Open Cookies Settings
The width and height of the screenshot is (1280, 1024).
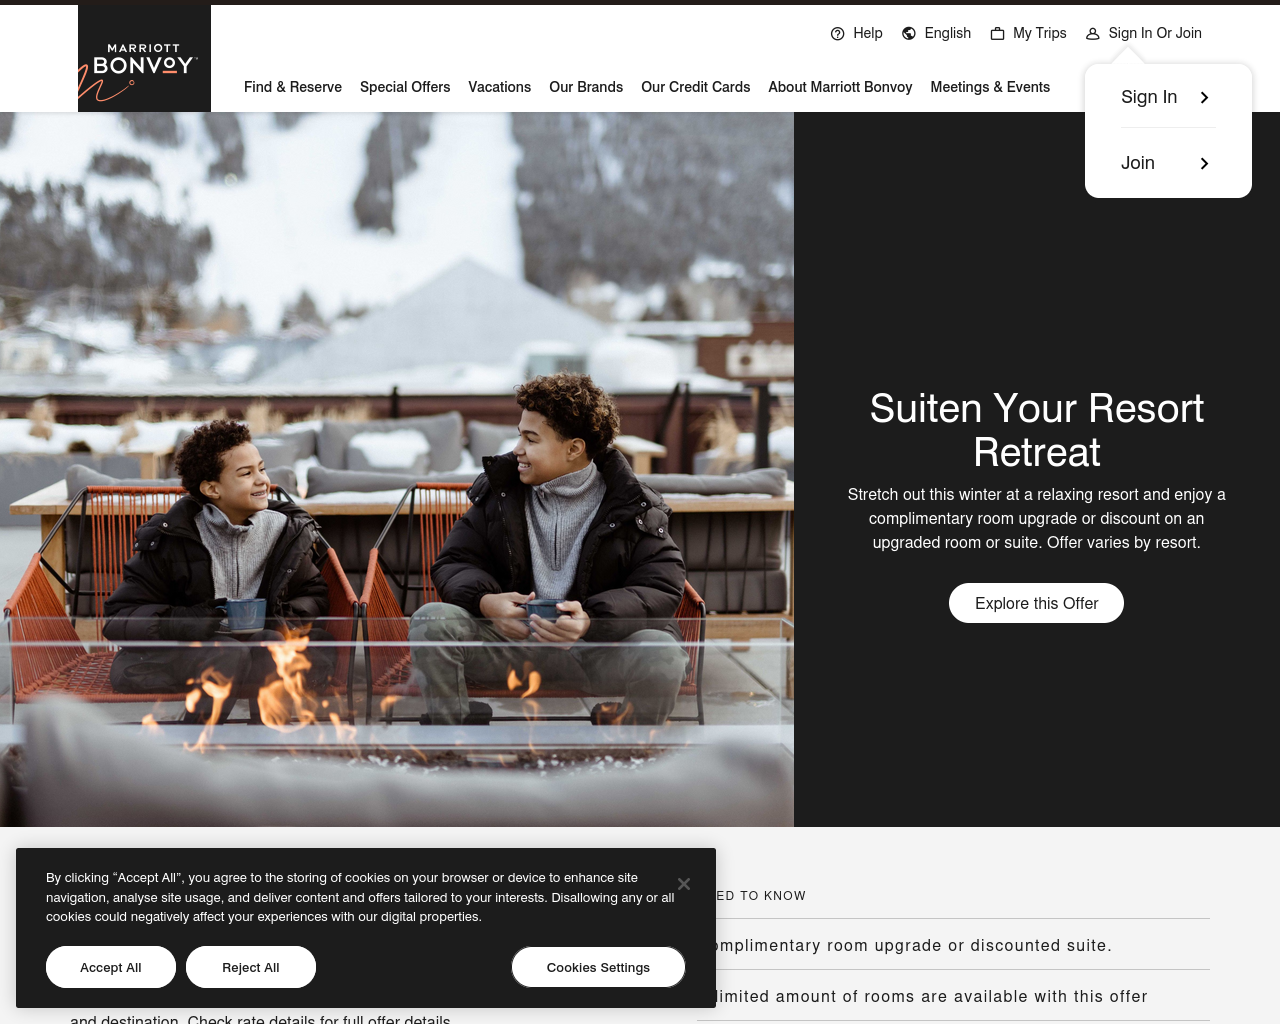click(598, 967)
